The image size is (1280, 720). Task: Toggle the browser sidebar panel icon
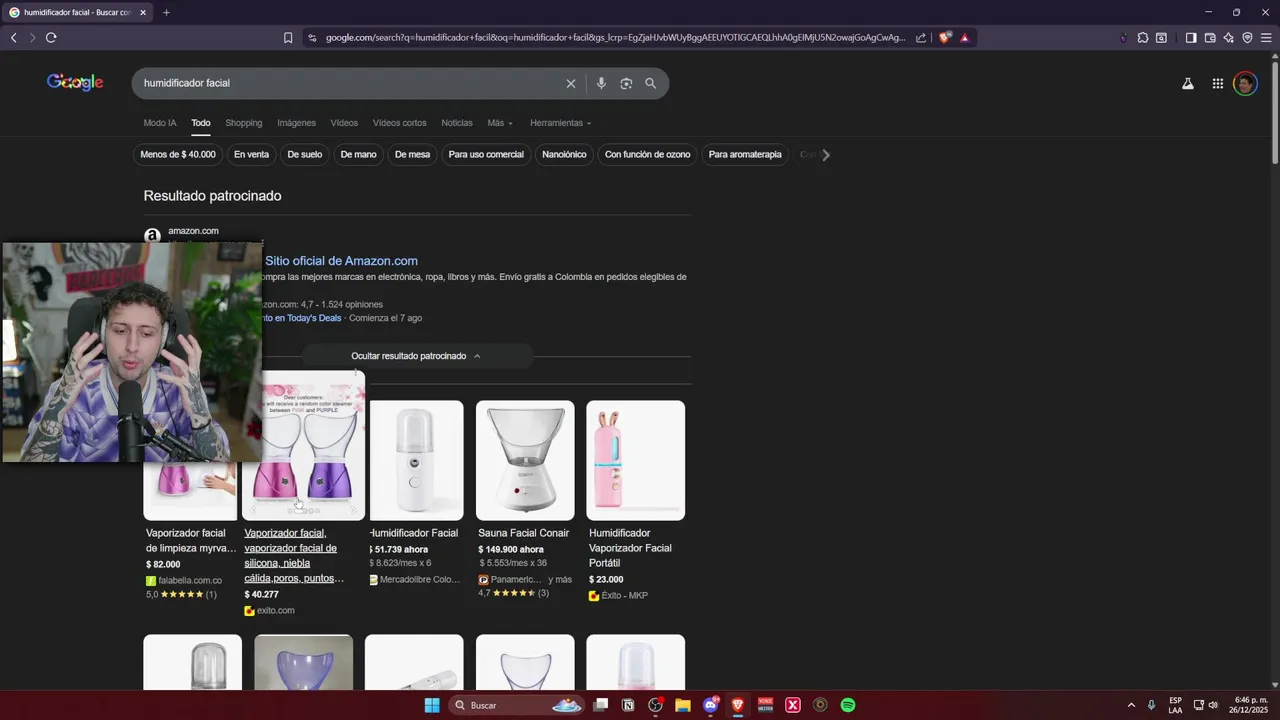click(1191, 38)
